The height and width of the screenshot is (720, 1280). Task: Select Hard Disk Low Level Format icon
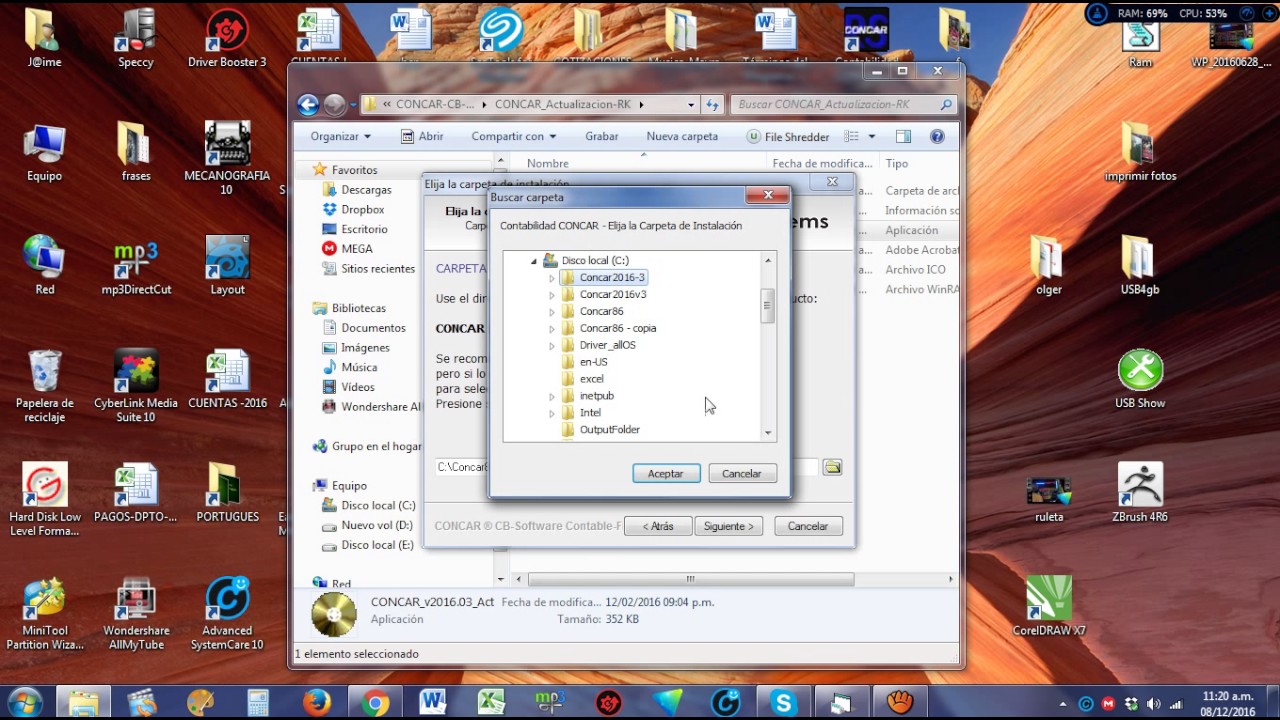(x=45, y=500)
